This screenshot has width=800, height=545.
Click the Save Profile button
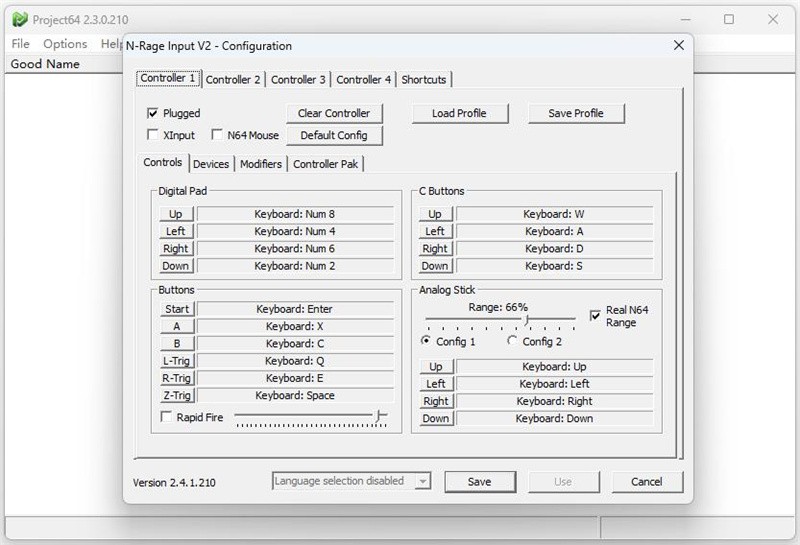[x=576, y=113]
